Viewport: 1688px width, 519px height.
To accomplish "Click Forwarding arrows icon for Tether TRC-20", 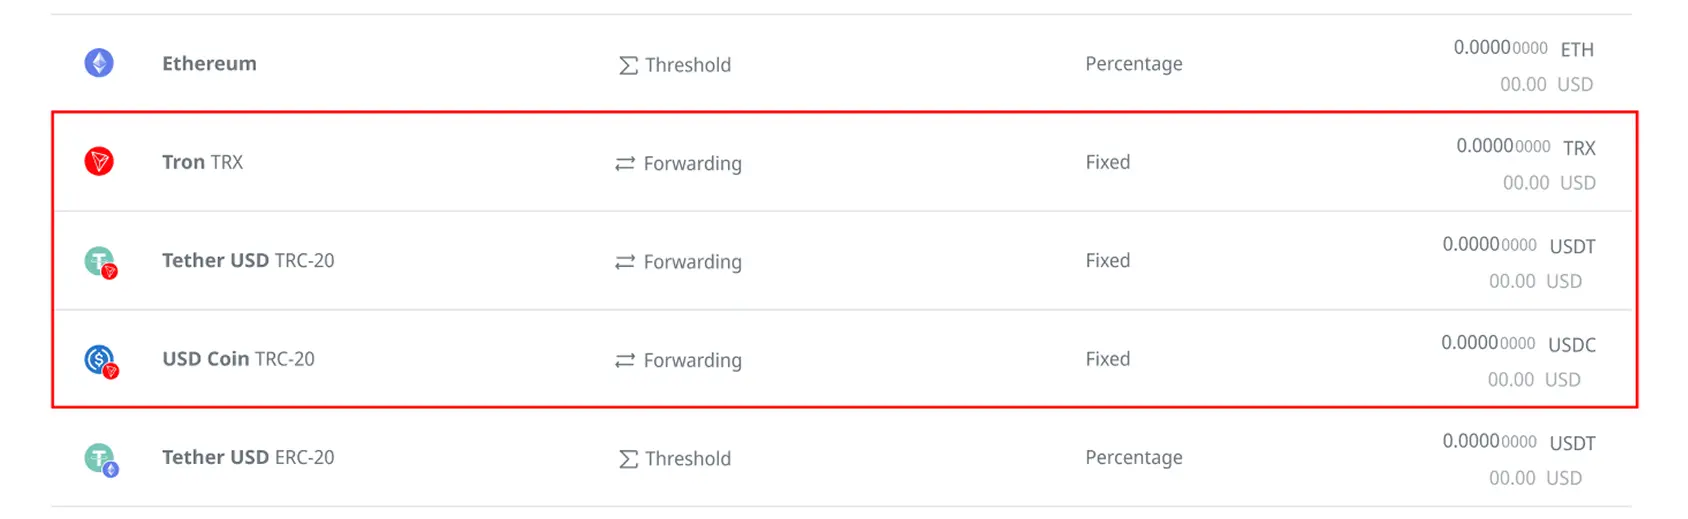I will click(x=625, y=262).
